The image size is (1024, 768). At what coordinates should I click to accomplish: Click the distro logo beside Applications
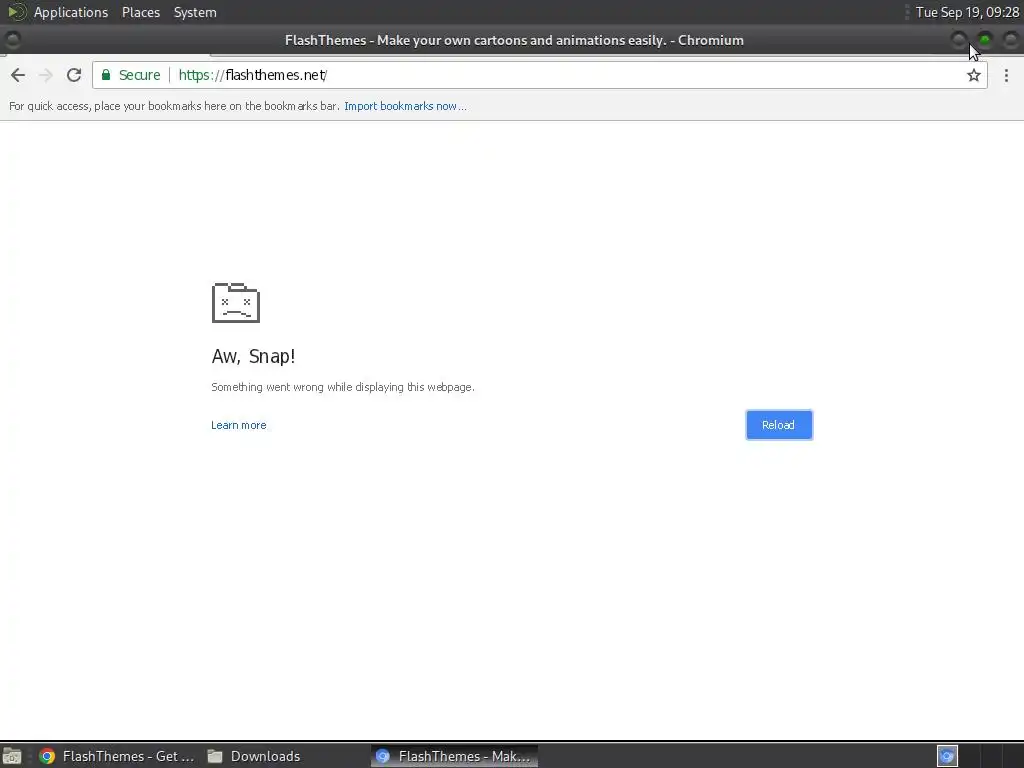point(16,12)
